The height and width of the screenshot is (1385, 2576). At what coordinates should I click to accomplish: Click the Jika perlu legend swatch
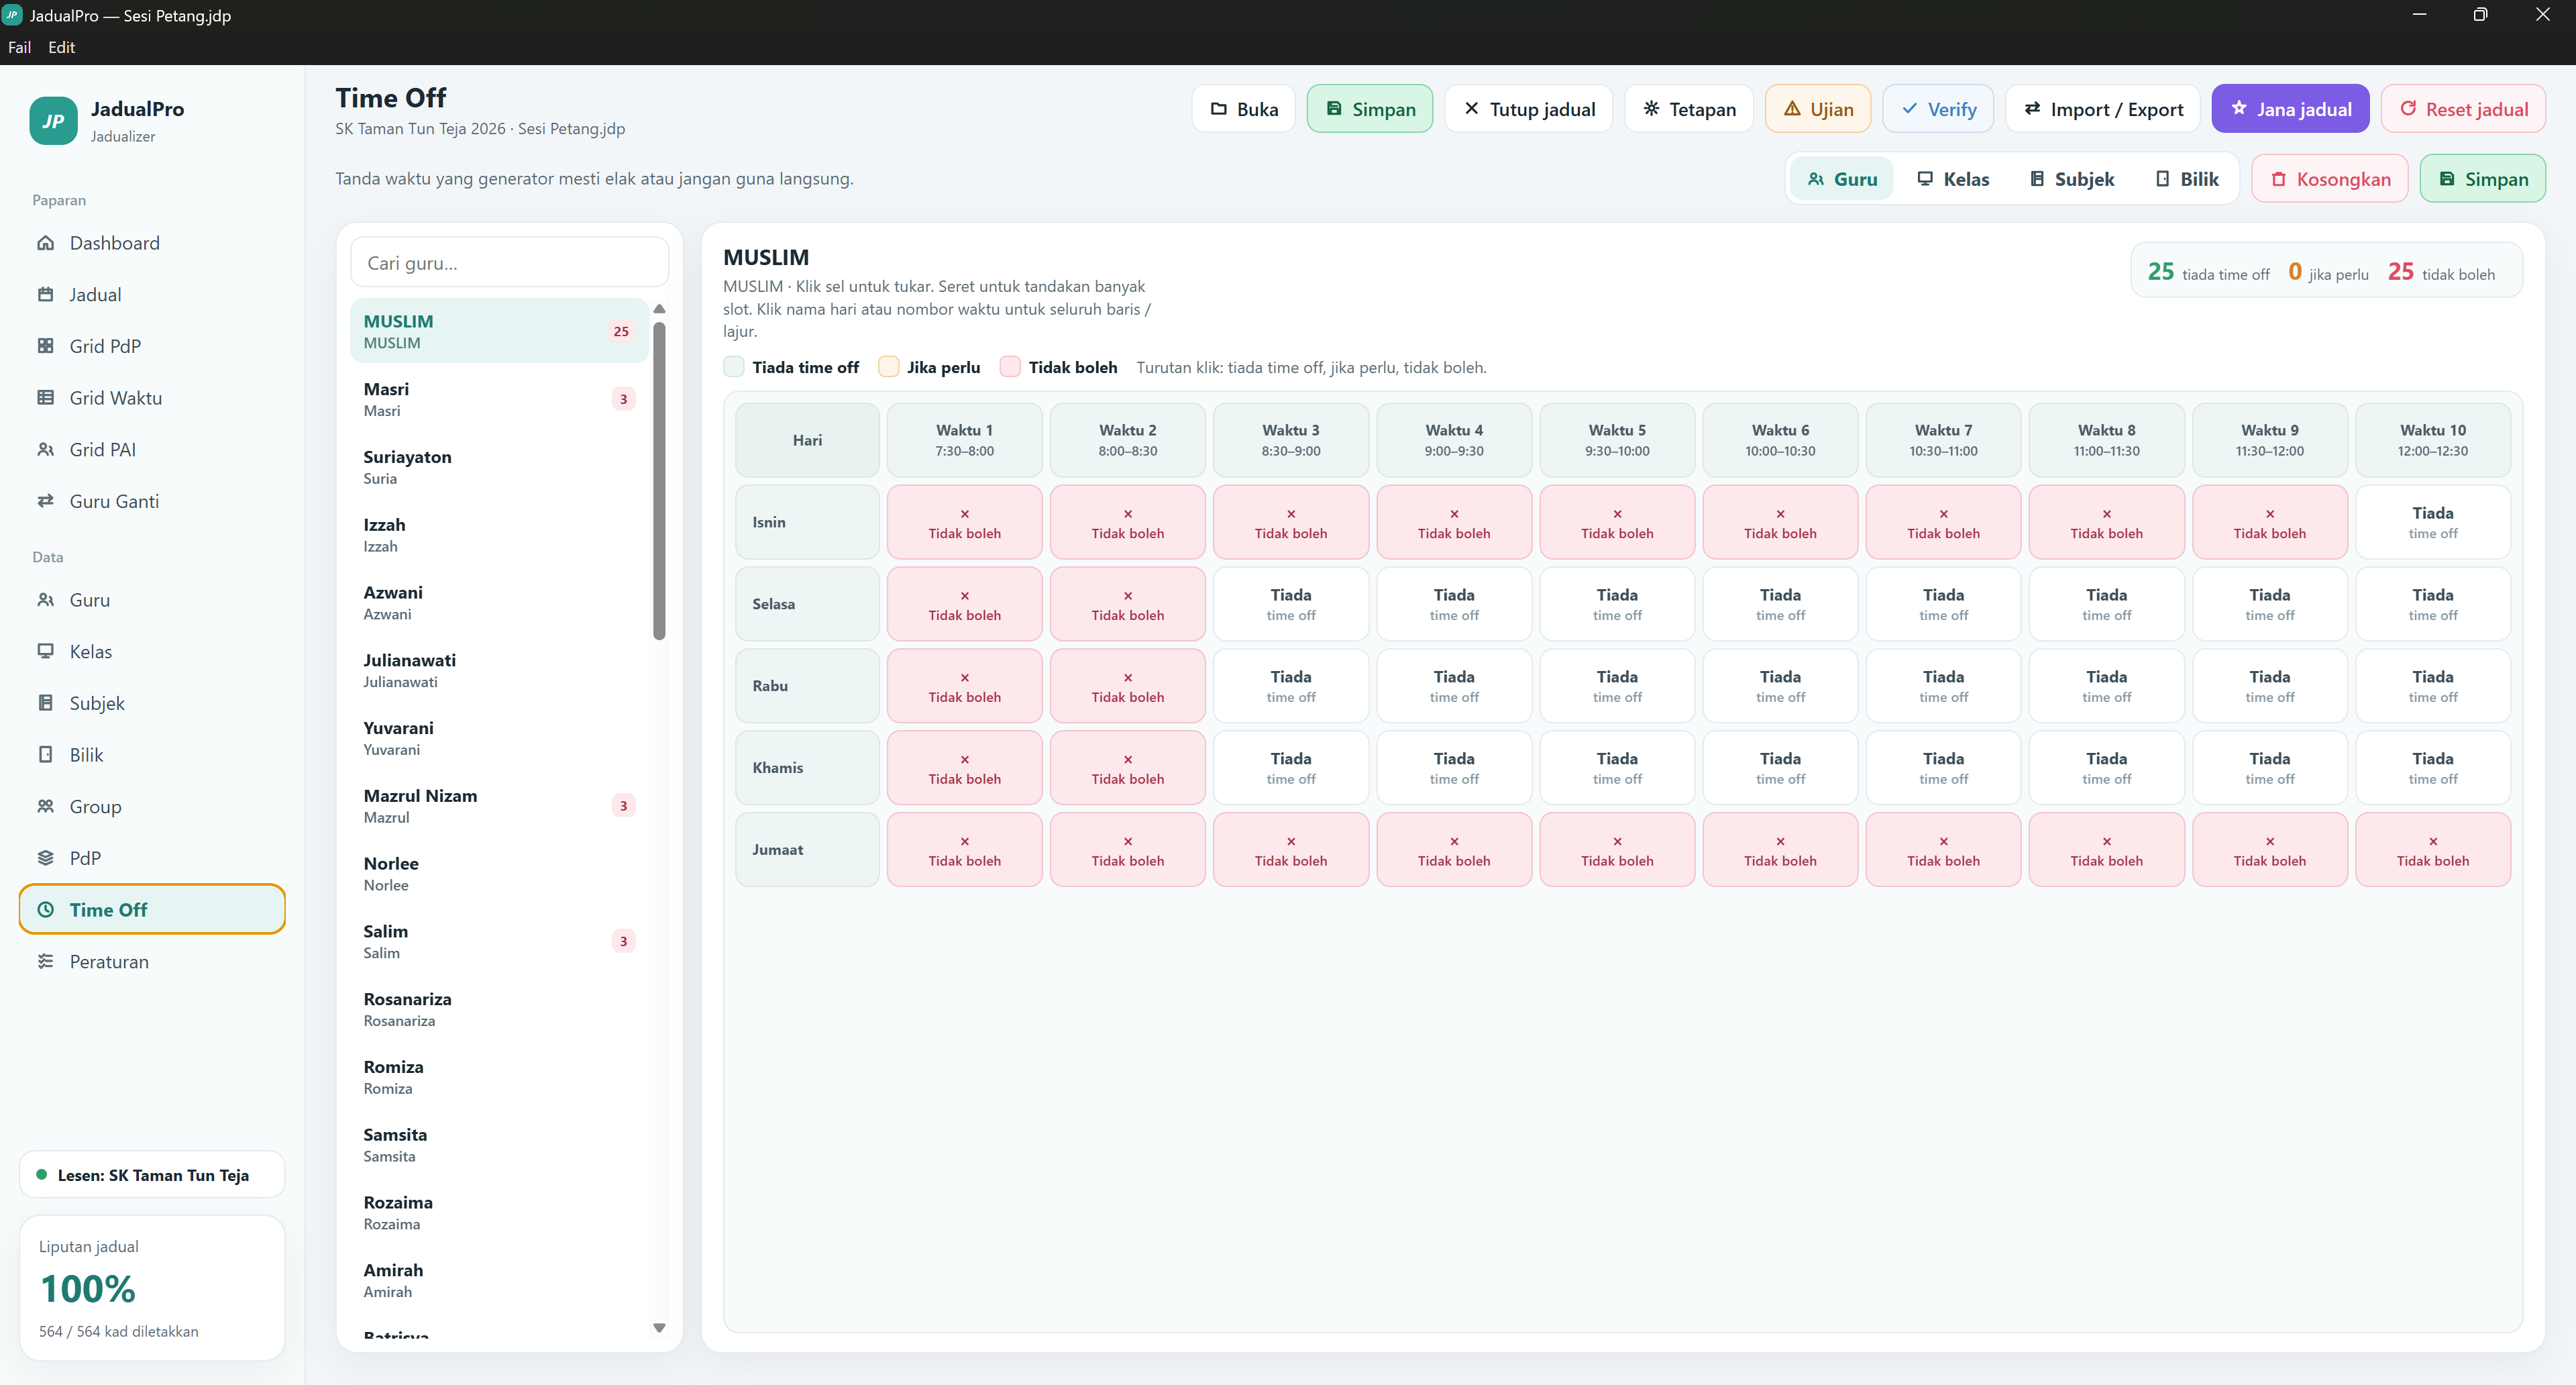[x=888, y=367]
